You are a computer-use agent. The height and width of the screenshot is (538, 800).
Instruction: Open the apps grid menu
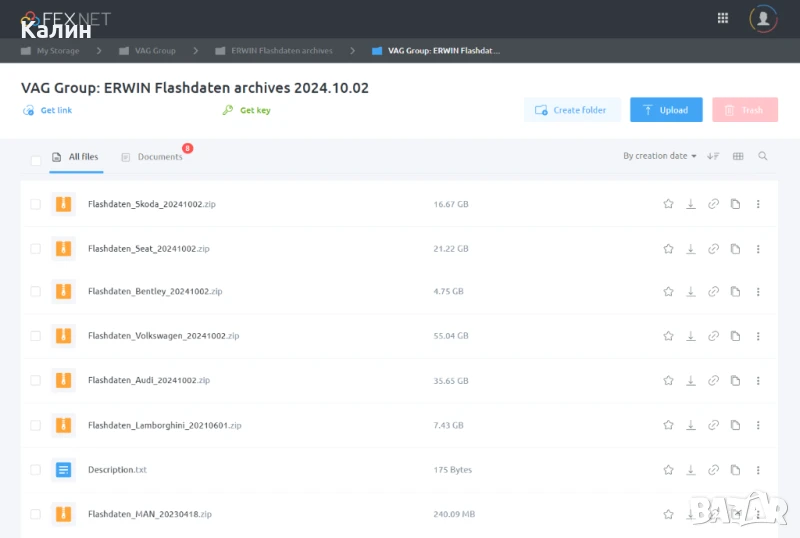click(723, 18)
